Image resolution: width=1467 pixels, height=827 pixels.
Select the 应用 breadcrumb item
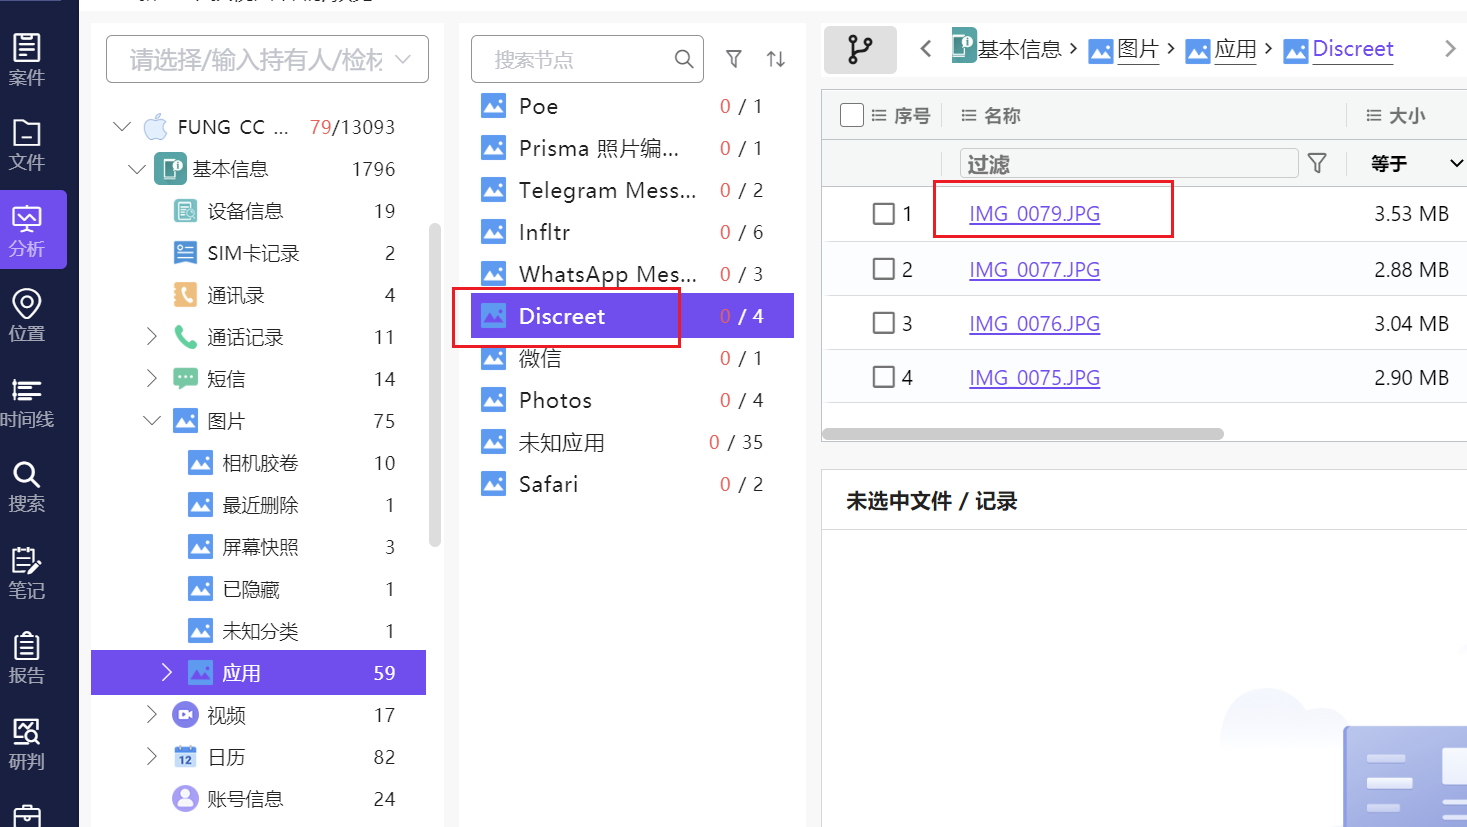click(x=1235, y=49)
